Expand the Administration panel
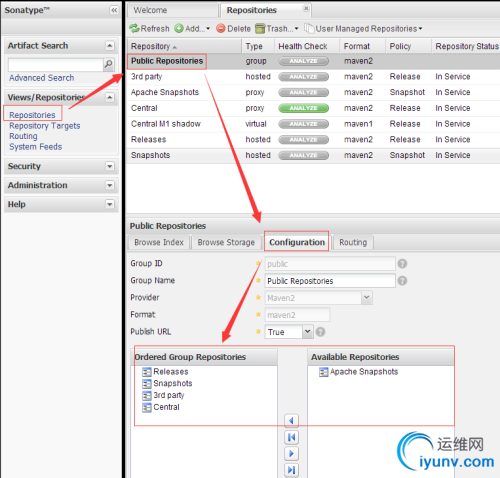The width and height of the screenshot is (500, 478). coord(110,185)
